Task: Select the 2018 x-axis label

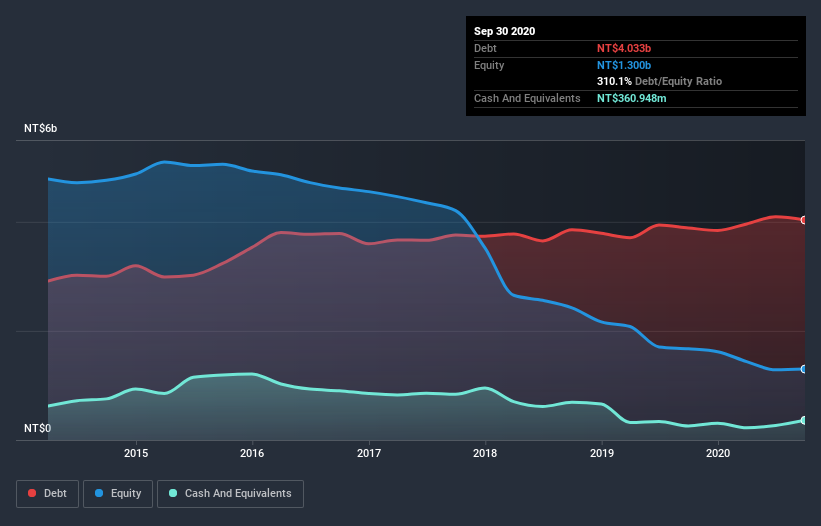Action: coord(485,453)
